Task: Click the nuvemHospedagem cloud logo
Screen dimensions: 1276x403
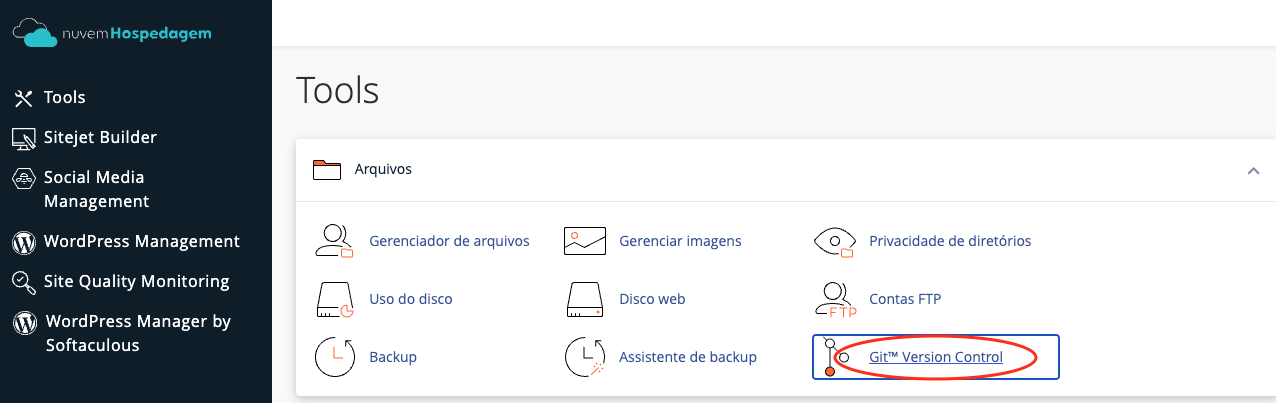Action: pos(34,34)
